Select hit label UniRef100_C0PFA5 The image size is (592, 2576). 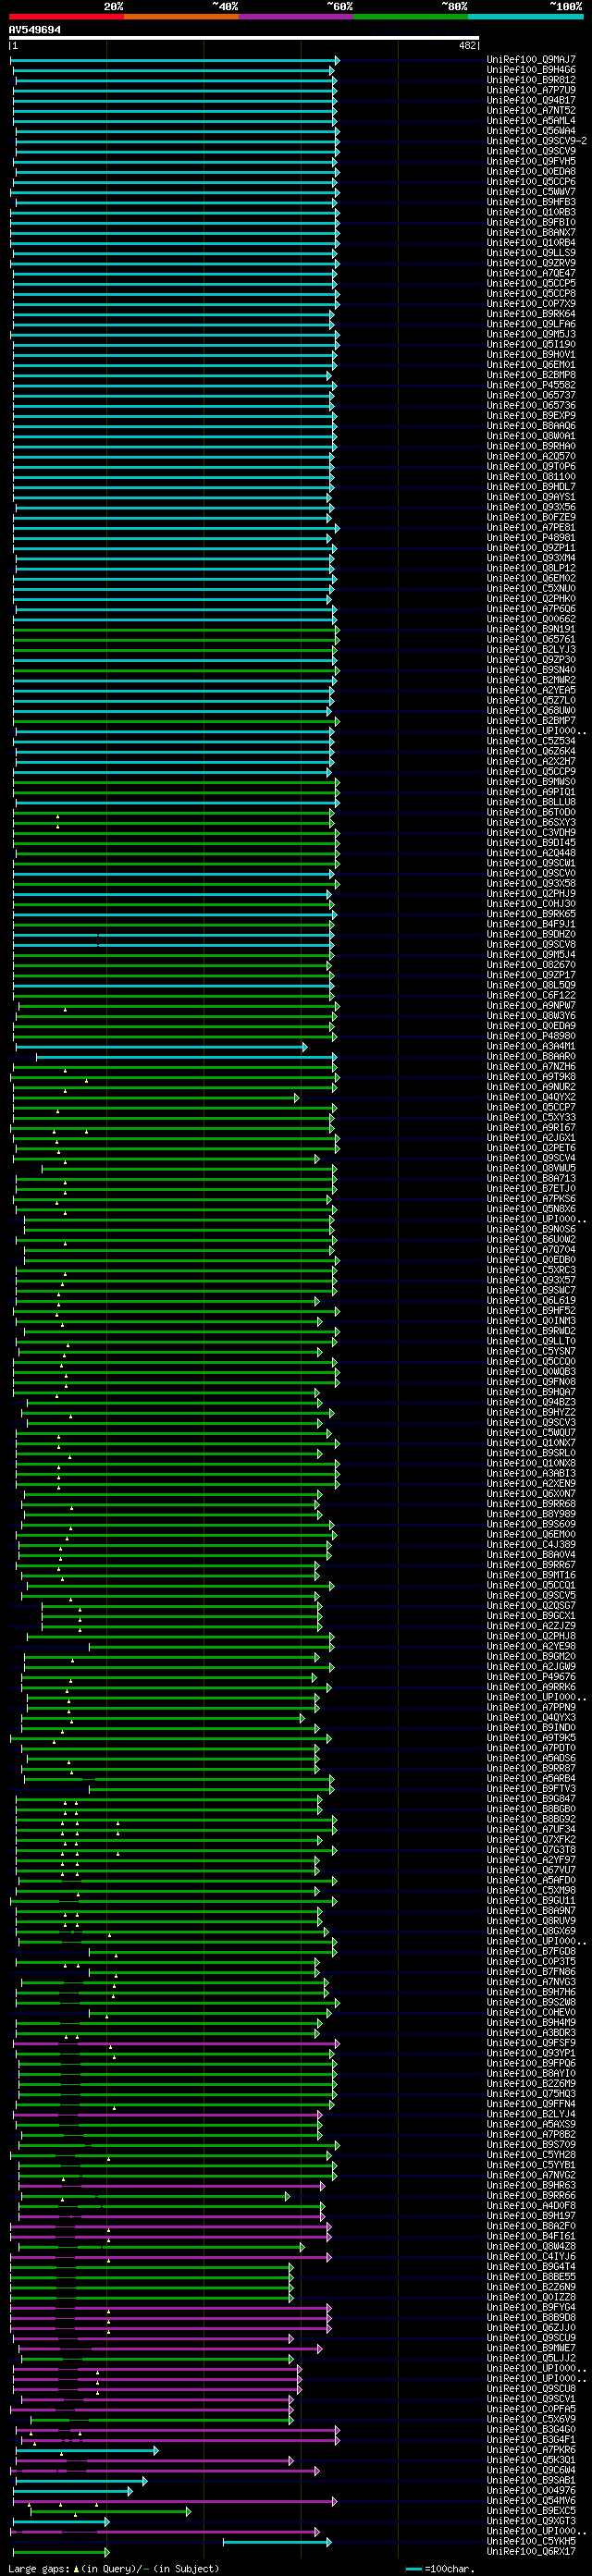coord(531,2410)
